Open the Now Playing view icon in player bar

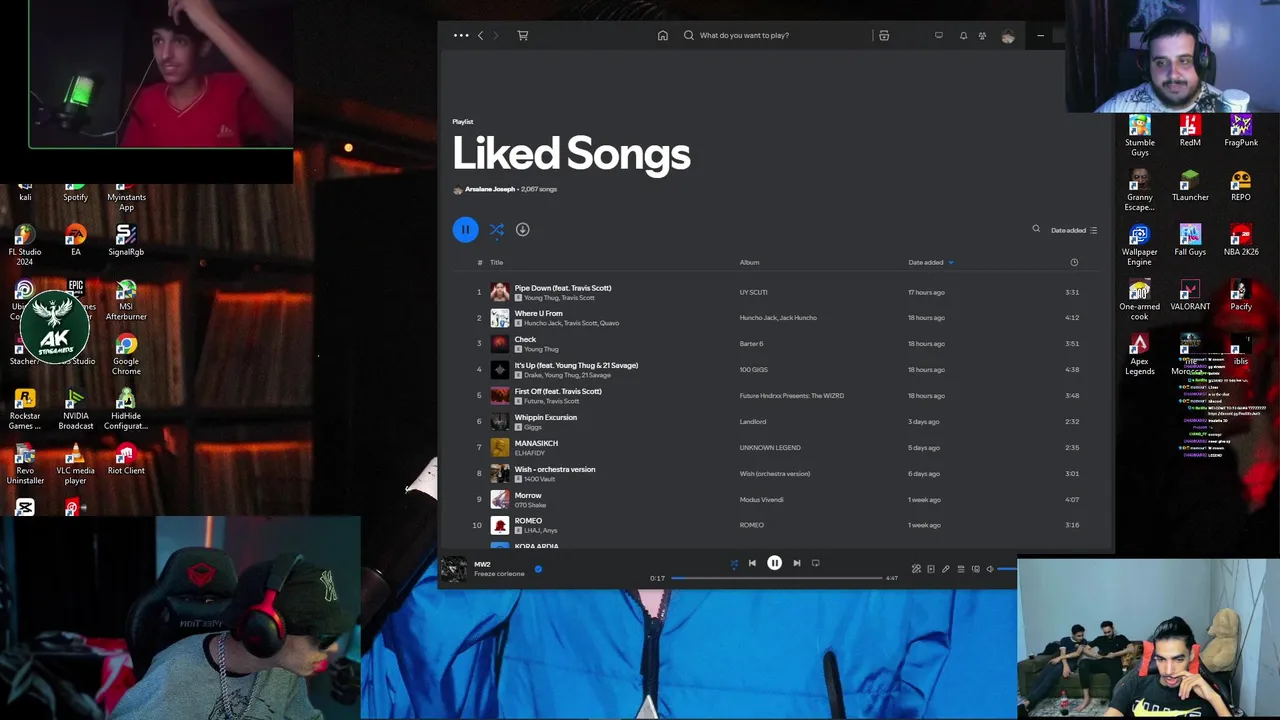[x=931, y=569]
